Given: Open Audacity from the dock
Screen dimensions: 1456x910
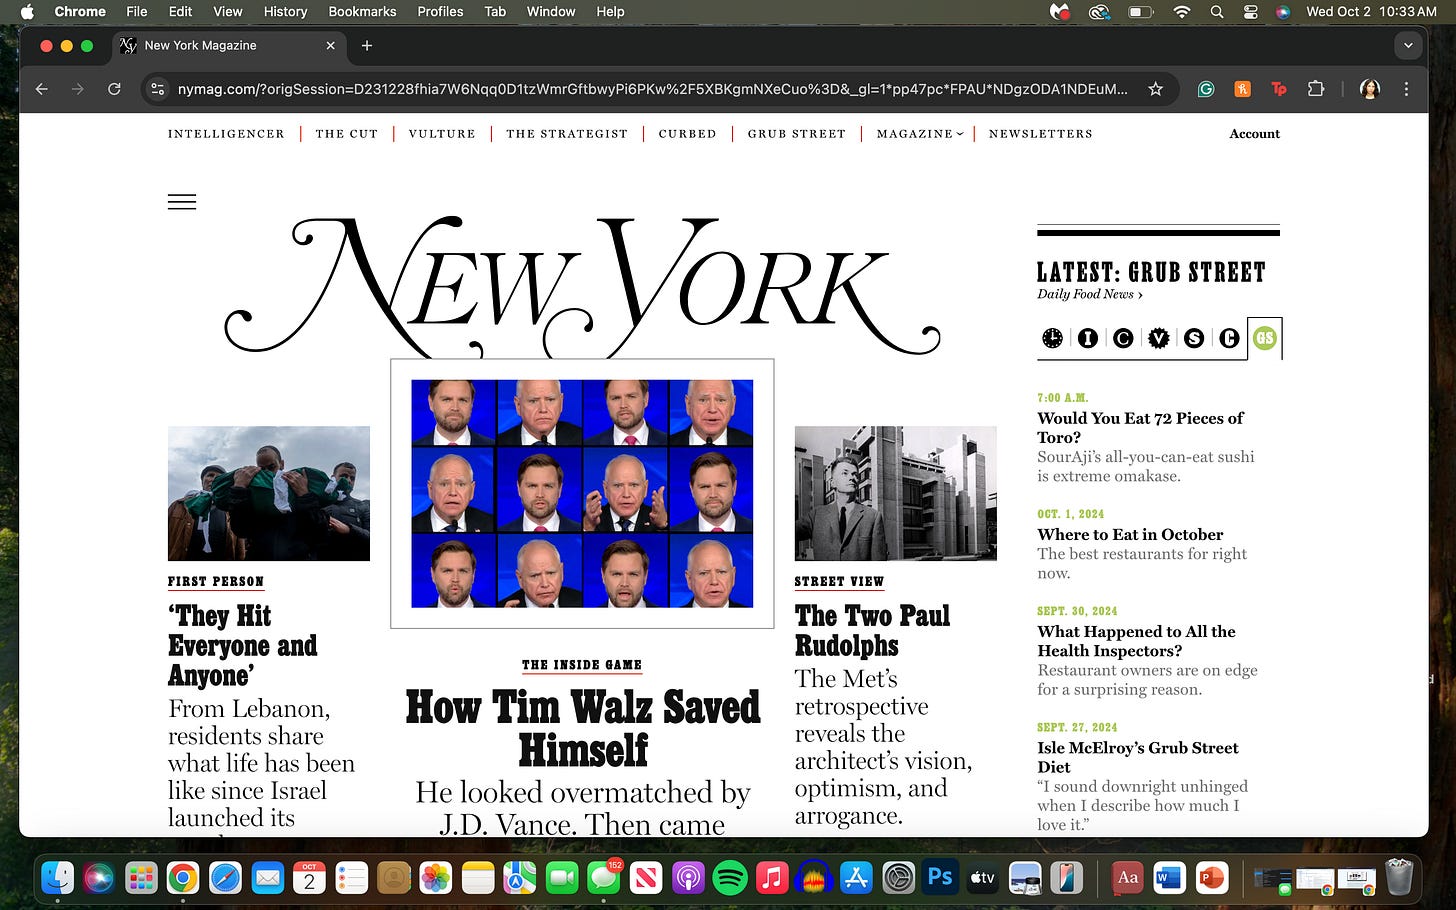Looking at the screenshot, I should pos(814,878).
